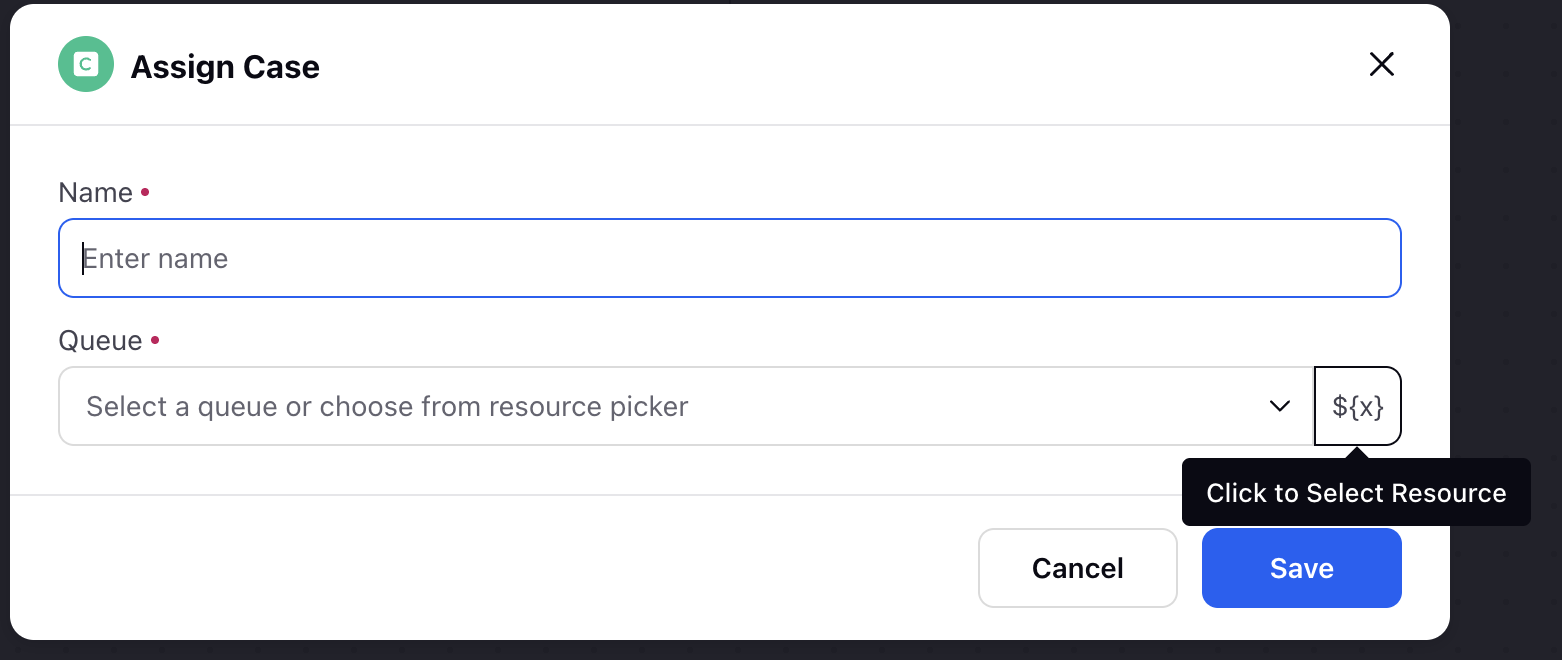This screenshot has height=660, width=1562.
Task: Click the Click to Select Resource tooltip
Action: pos(1356,493)
